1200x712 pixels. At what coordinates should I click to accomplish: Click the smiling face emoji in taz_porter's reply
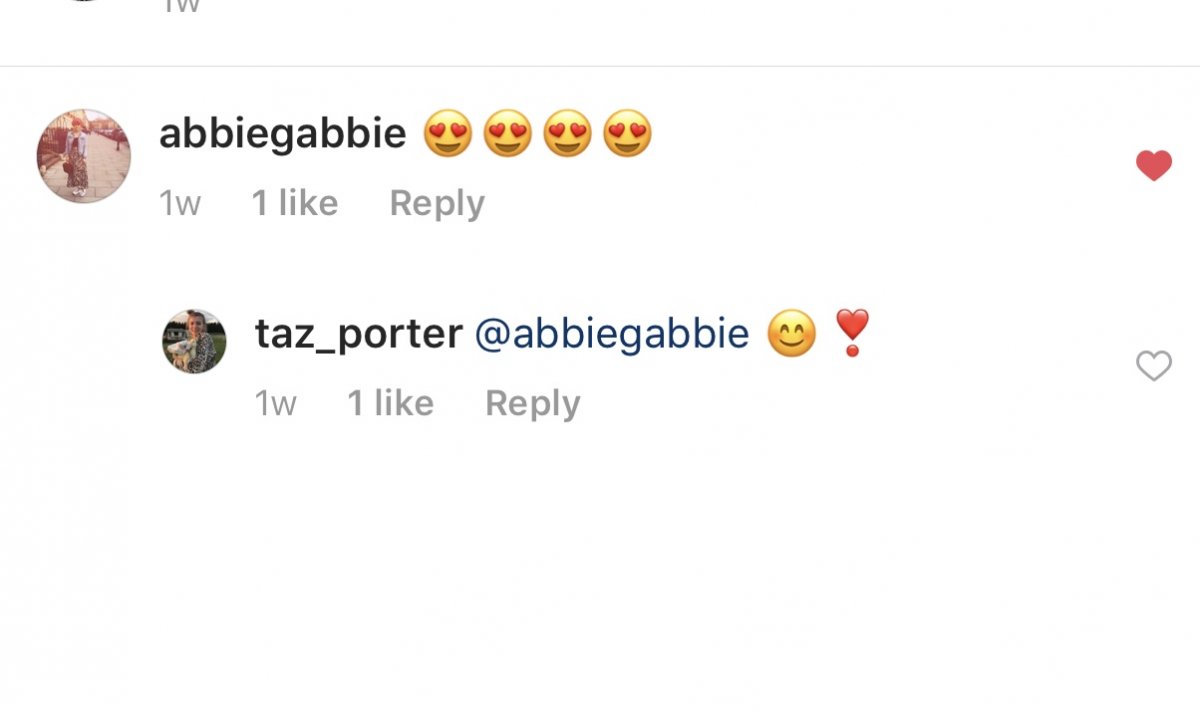(791, 334)
